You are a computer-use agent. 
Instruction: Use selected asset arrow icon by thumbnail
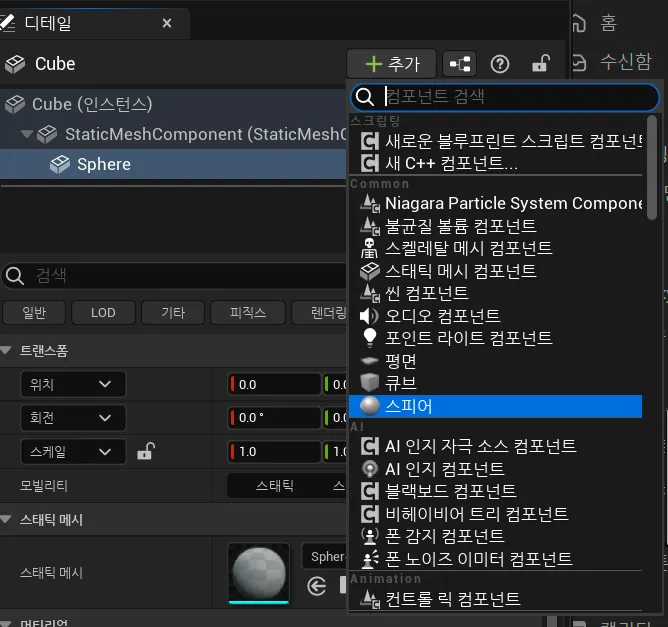pos(317,587)
